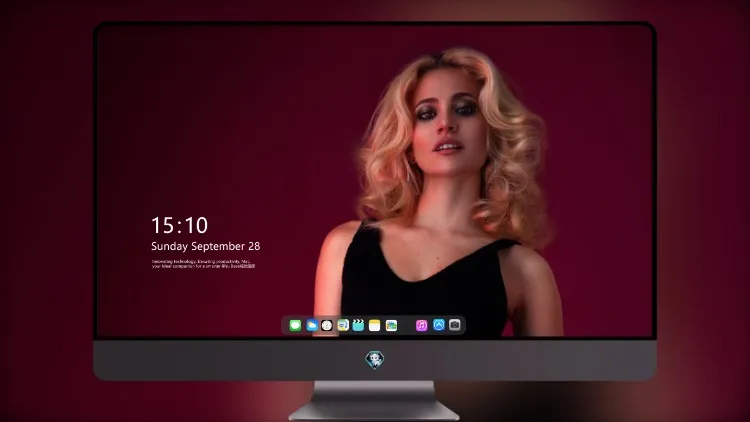
Task: Open the green Messages app in dock
Action: point(295,325)
